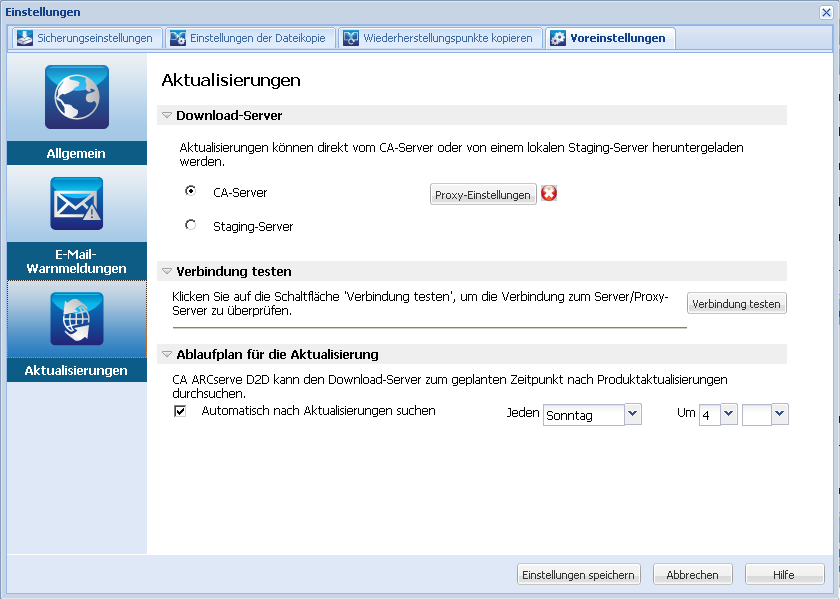Screen dimensions: 840x599
Task: Click the Einstellungen der Dateikopie tab icon
Action: (178, 38)
